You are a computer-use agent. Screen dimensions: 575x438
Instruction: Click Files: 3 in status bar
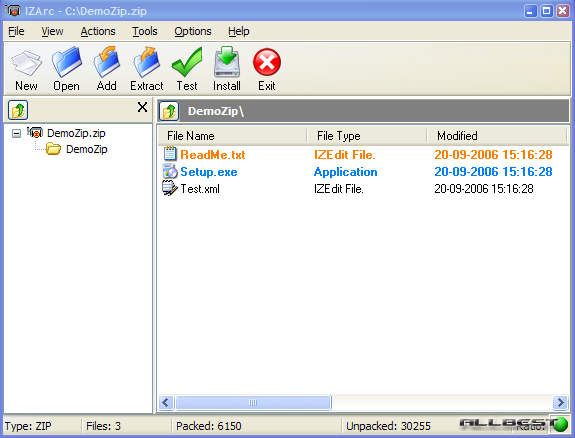point(103,426)
